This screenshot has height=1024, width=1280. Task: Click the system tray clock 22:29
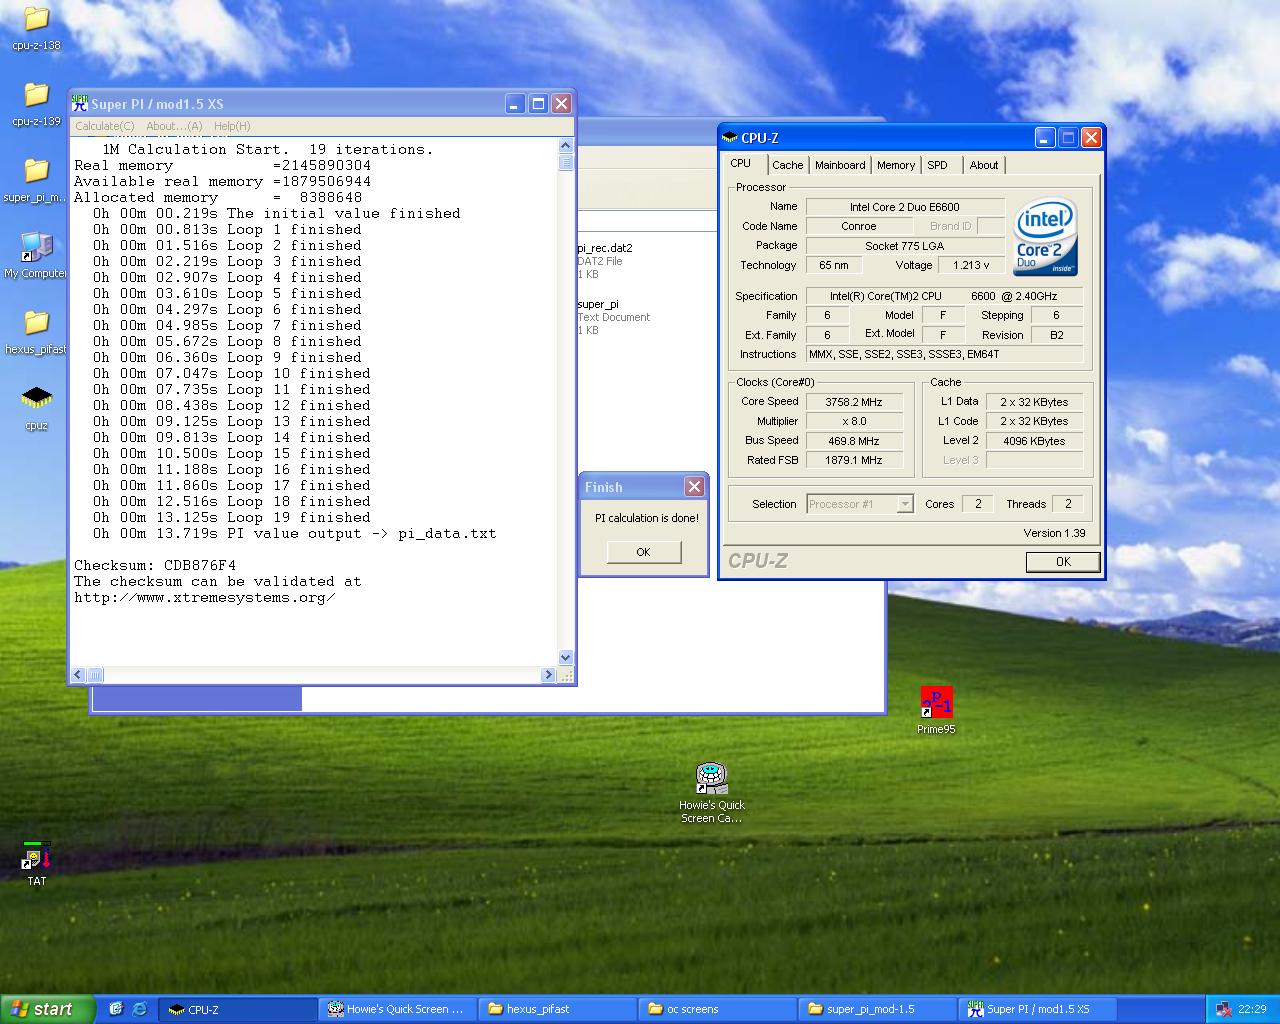(x=1252, y=1009)
